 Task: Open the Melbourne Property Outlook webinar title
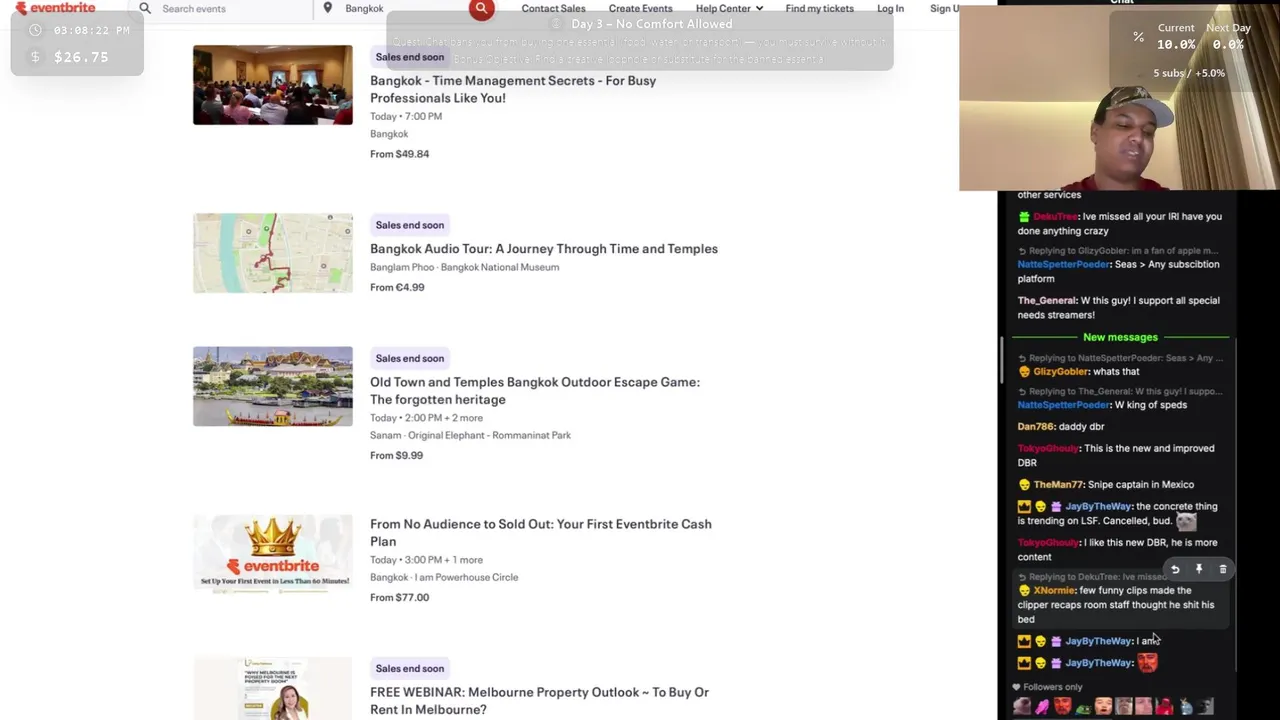(539, 700)
